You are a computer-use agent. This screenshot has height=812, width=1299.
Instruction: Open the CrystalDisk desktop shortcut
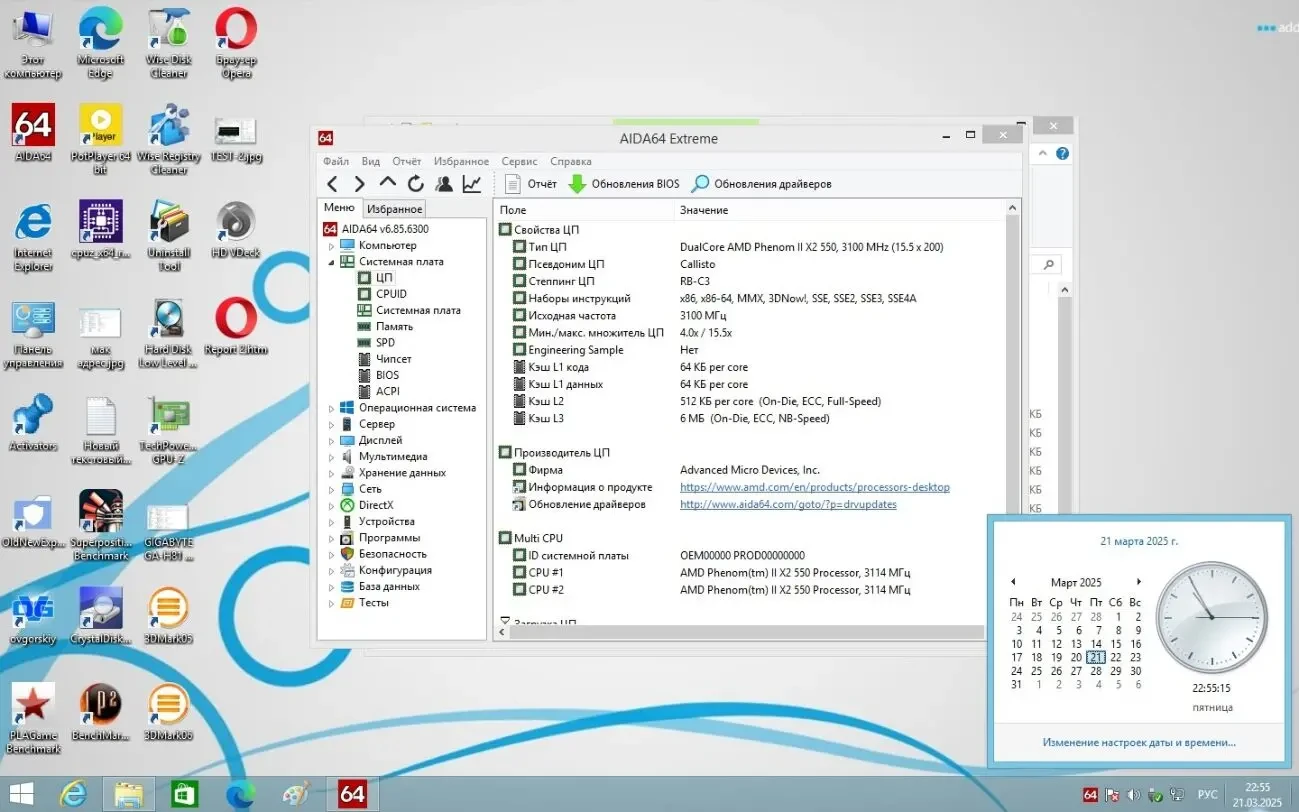[x=100, y=614]
